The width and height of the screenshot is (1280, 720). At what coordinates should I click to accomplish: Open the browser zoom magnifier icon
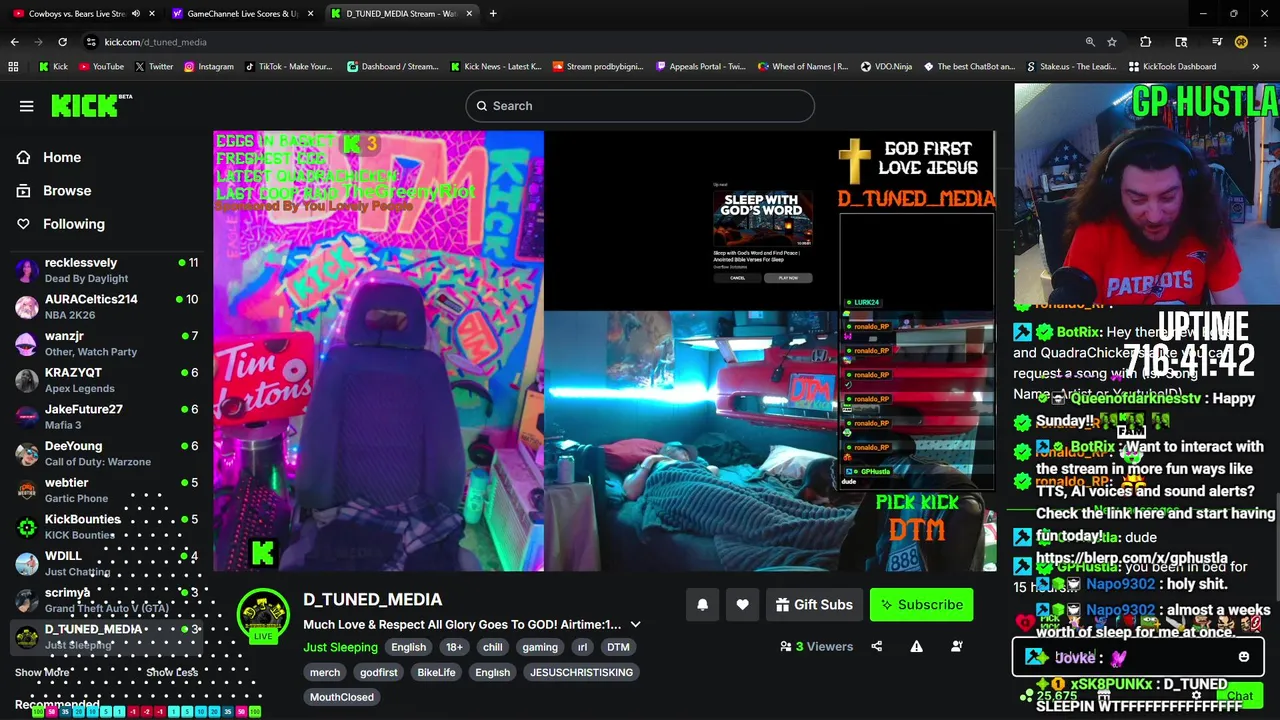pos(1090,42)
